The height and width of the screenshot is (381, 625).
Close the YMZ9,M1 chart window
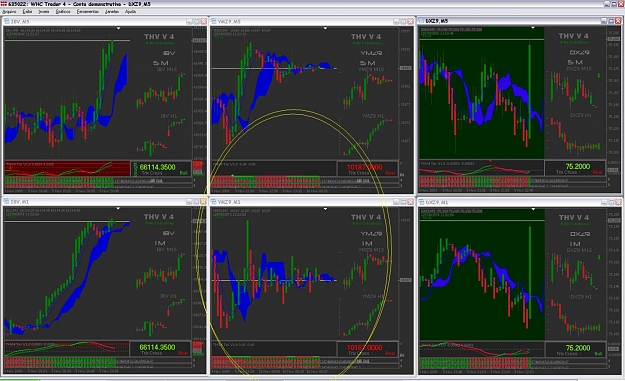[x=411, y=202]
